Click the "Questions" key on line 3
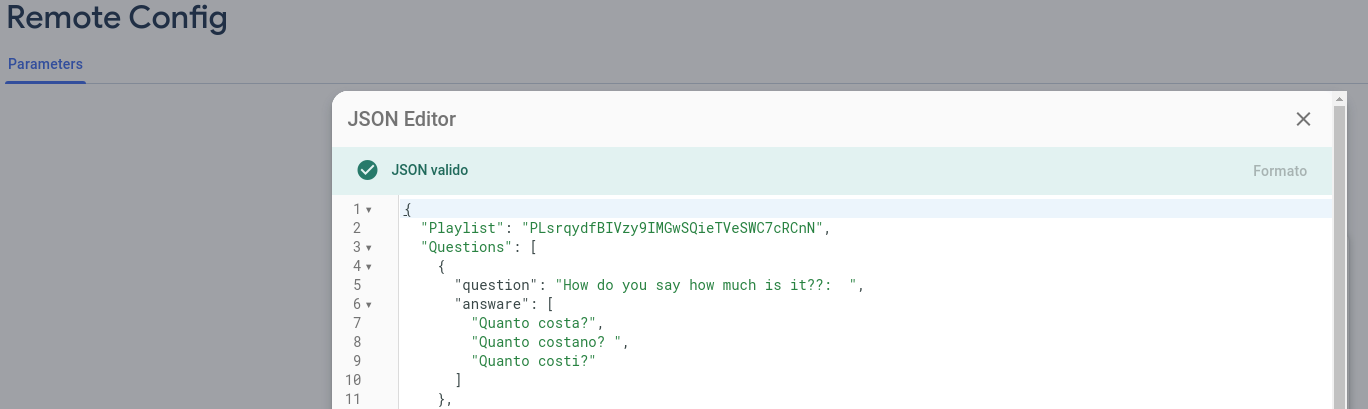1368x409 pixels. pyautogui.click(x=466, y=247)
